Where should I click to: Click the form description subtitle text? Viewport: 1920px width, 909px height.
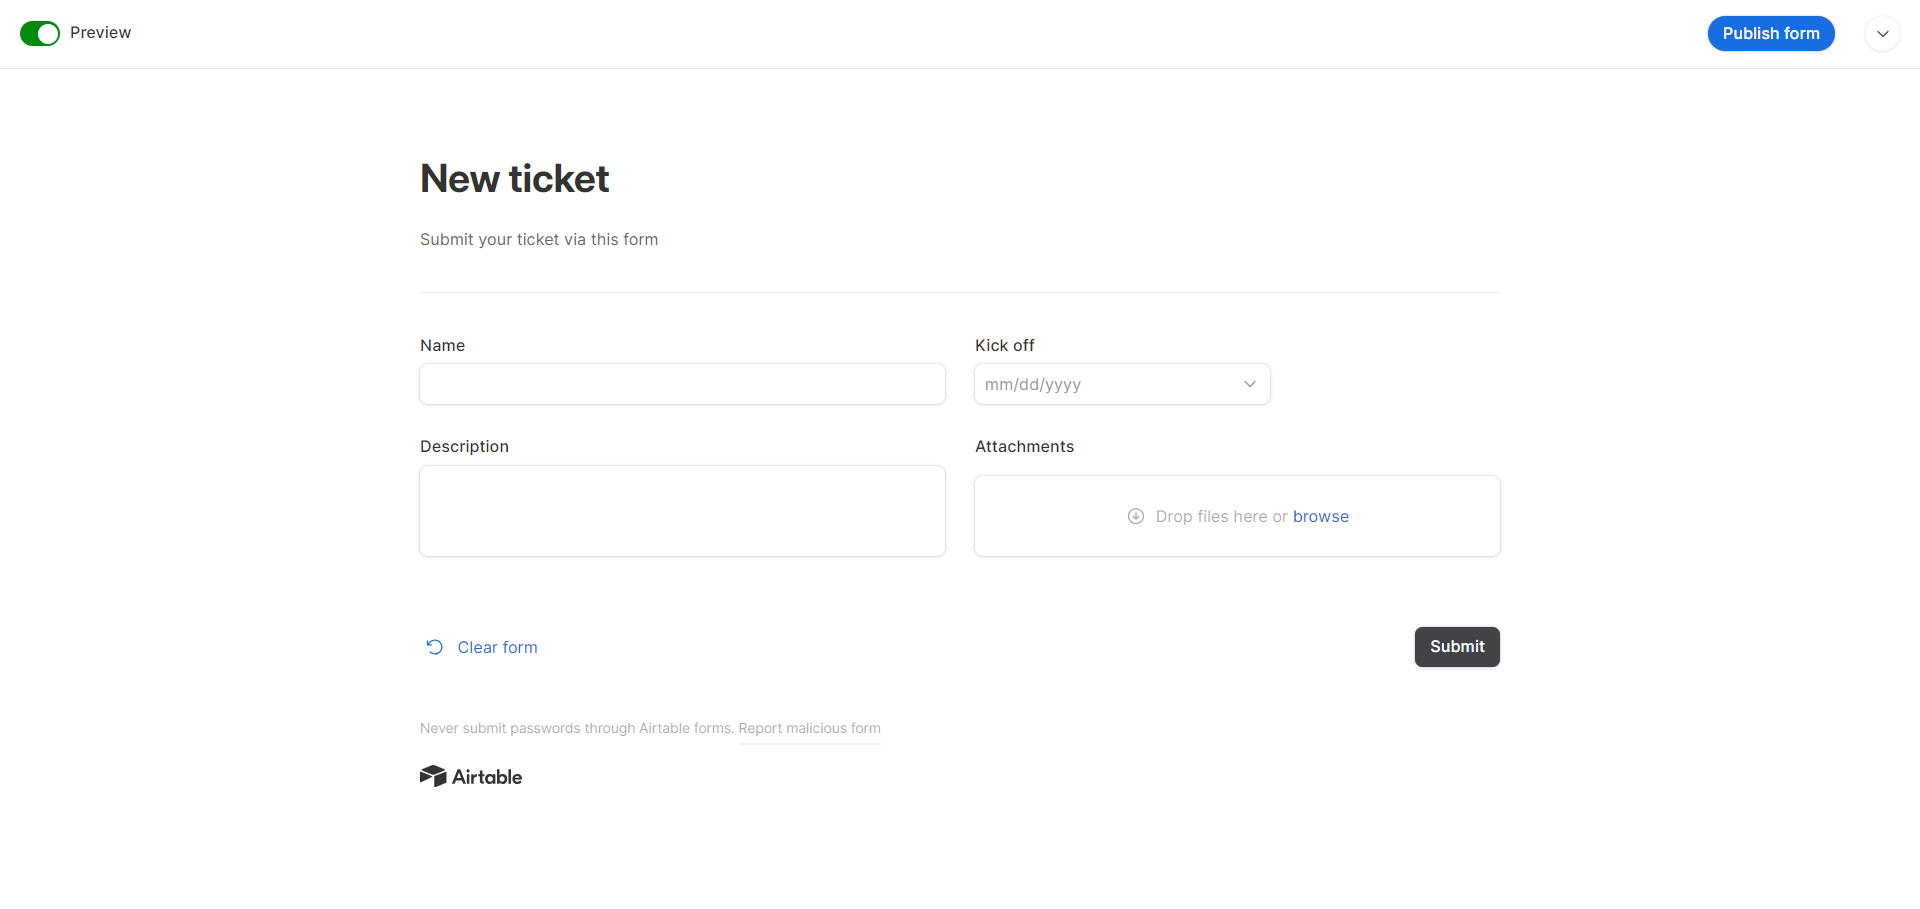pos(539,239)
